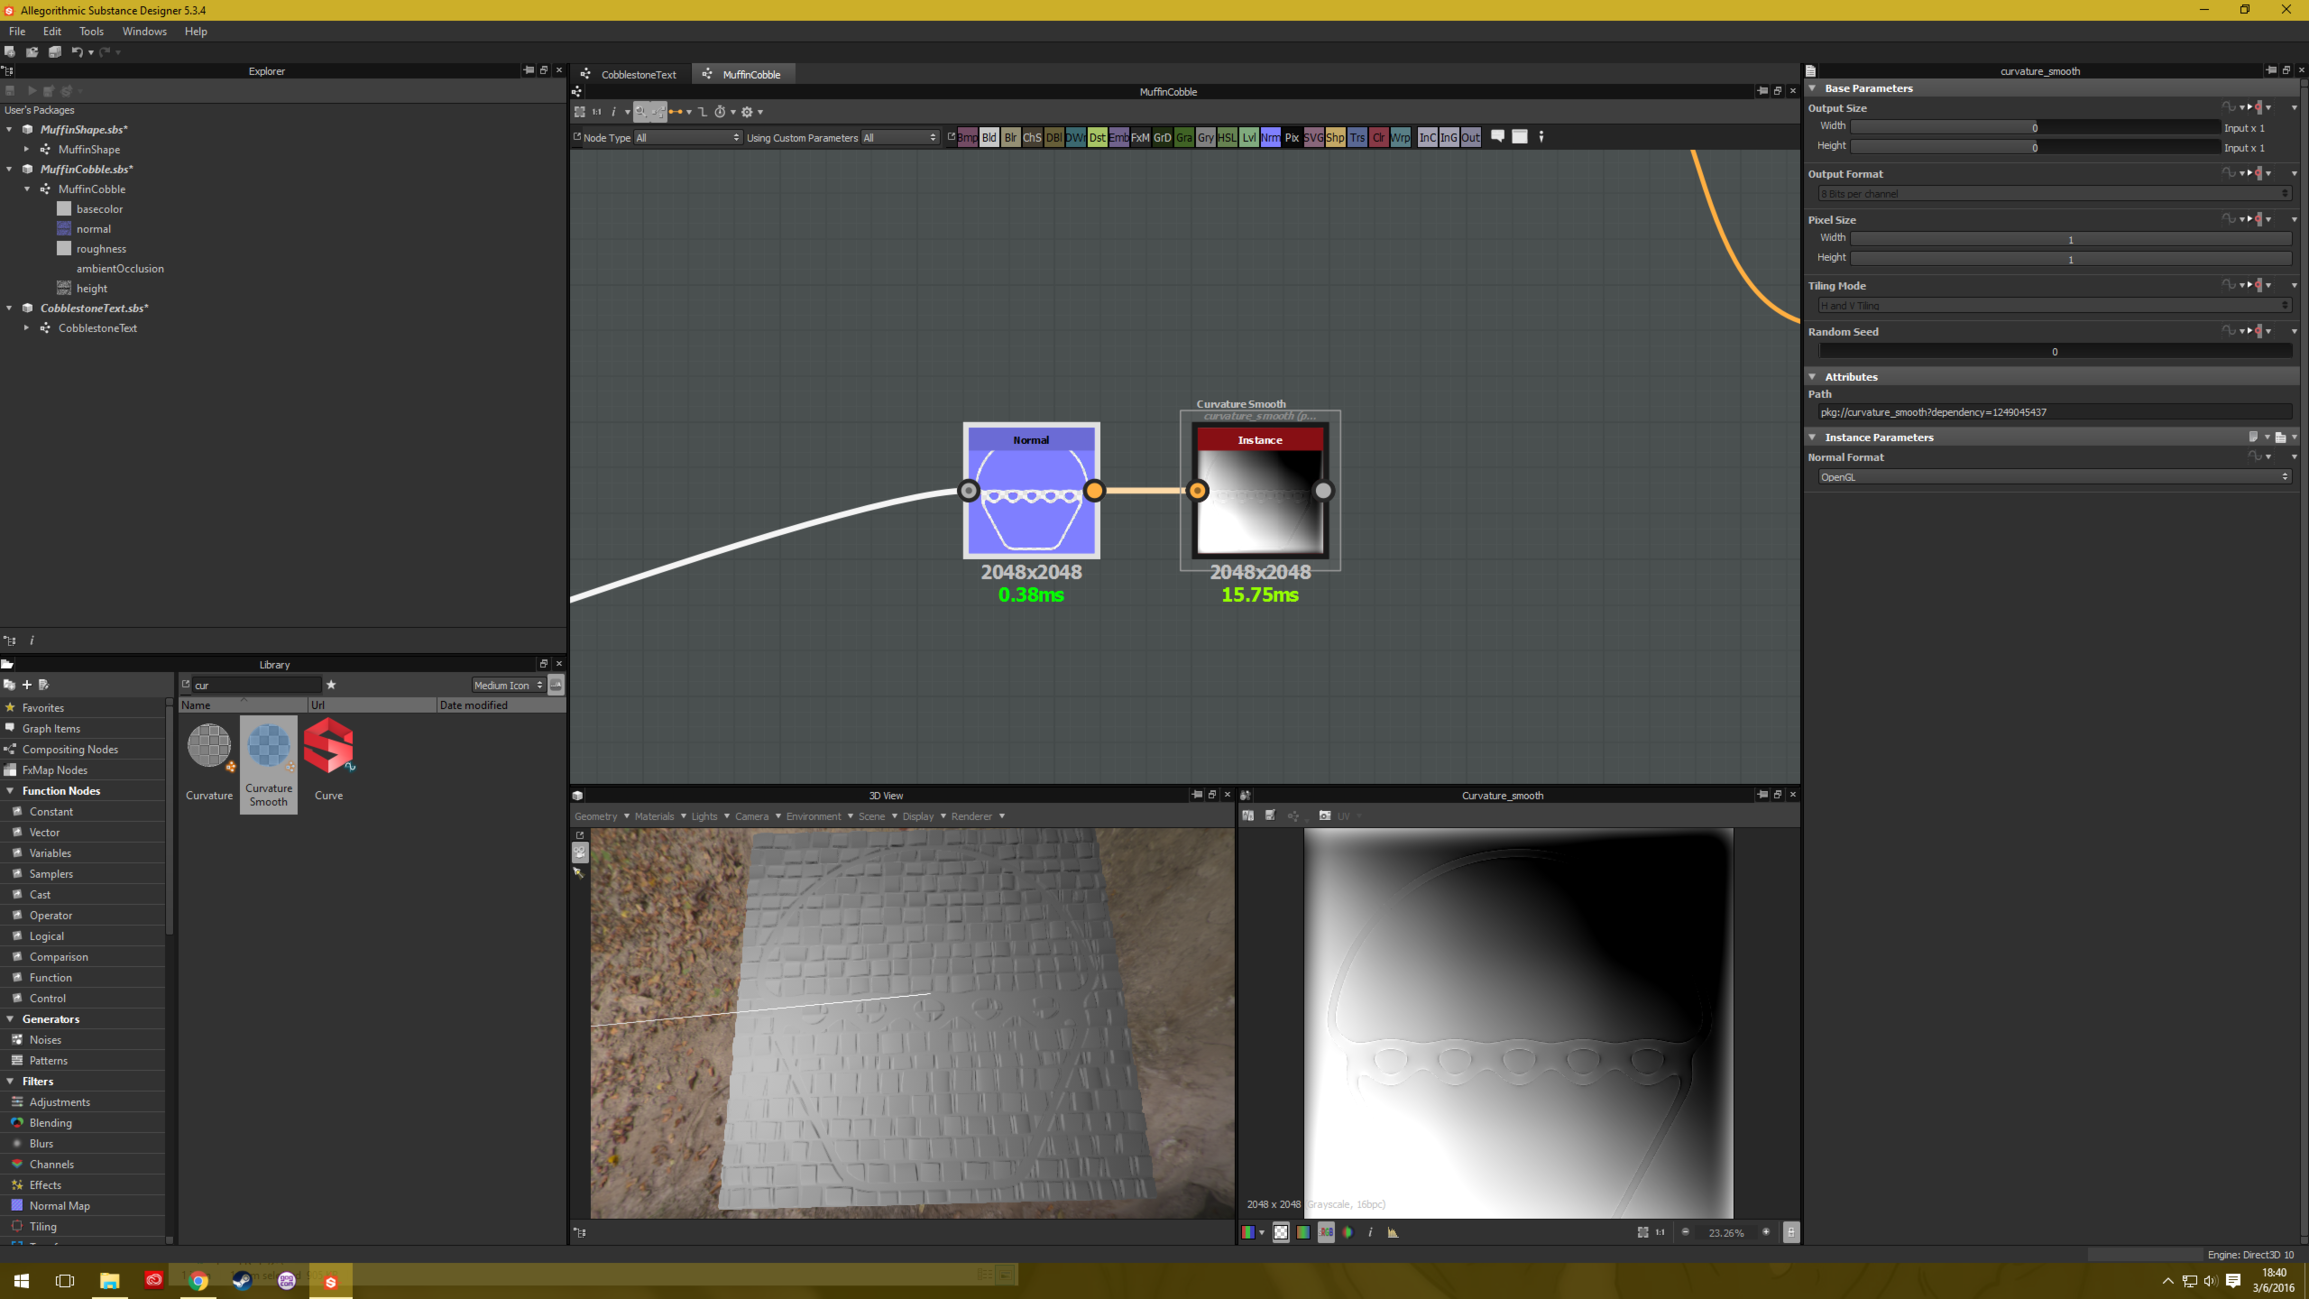Viewport: 2309px width, 1299px height.
Task: Collapse the Instance Parameters section
Action: coord(1812,437)
